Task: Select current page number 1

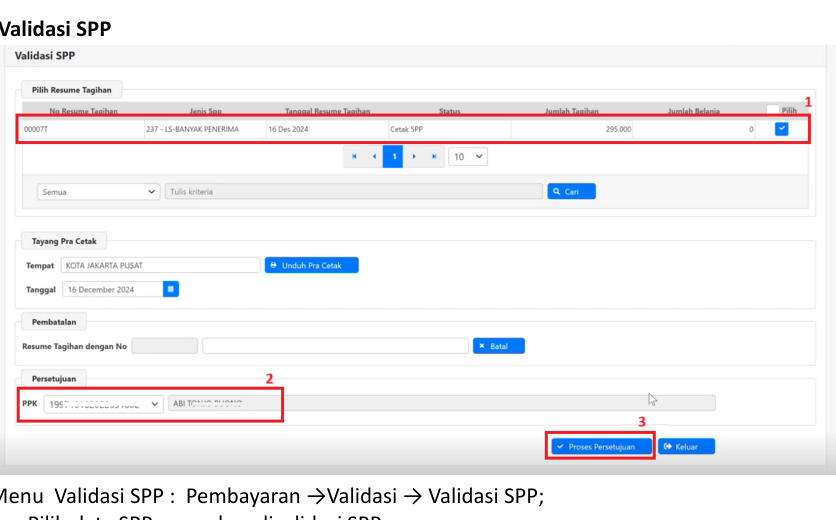Action: [394, 157]
